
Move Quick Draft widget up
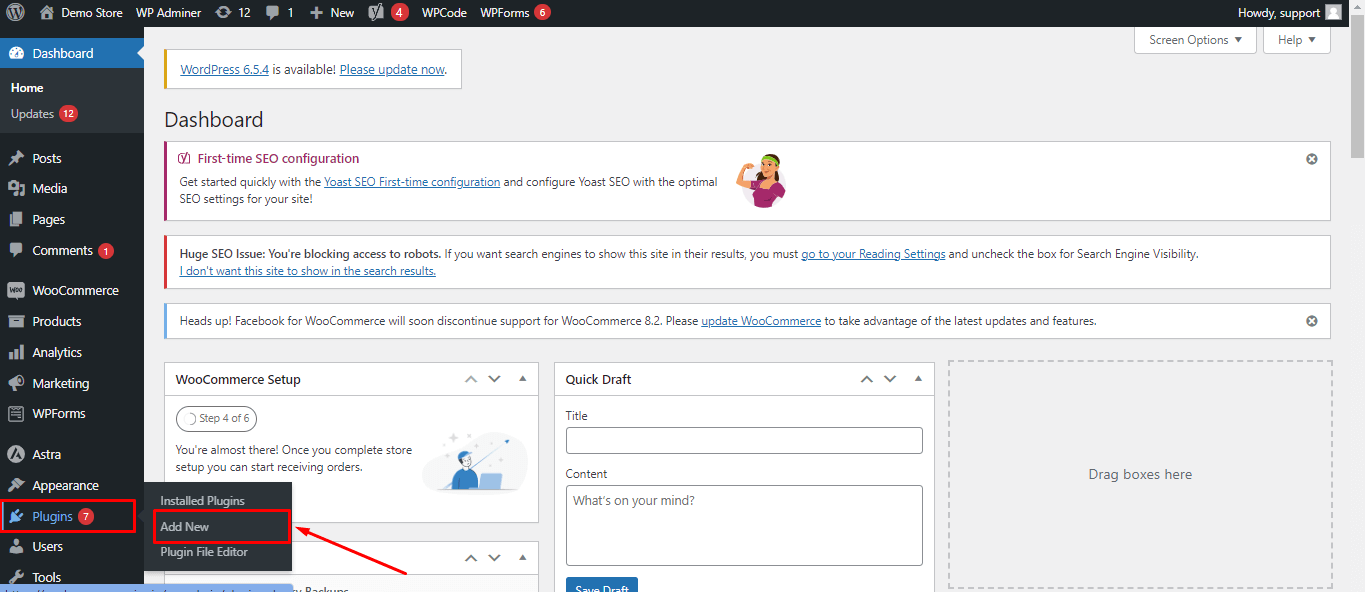coord(867,379)
